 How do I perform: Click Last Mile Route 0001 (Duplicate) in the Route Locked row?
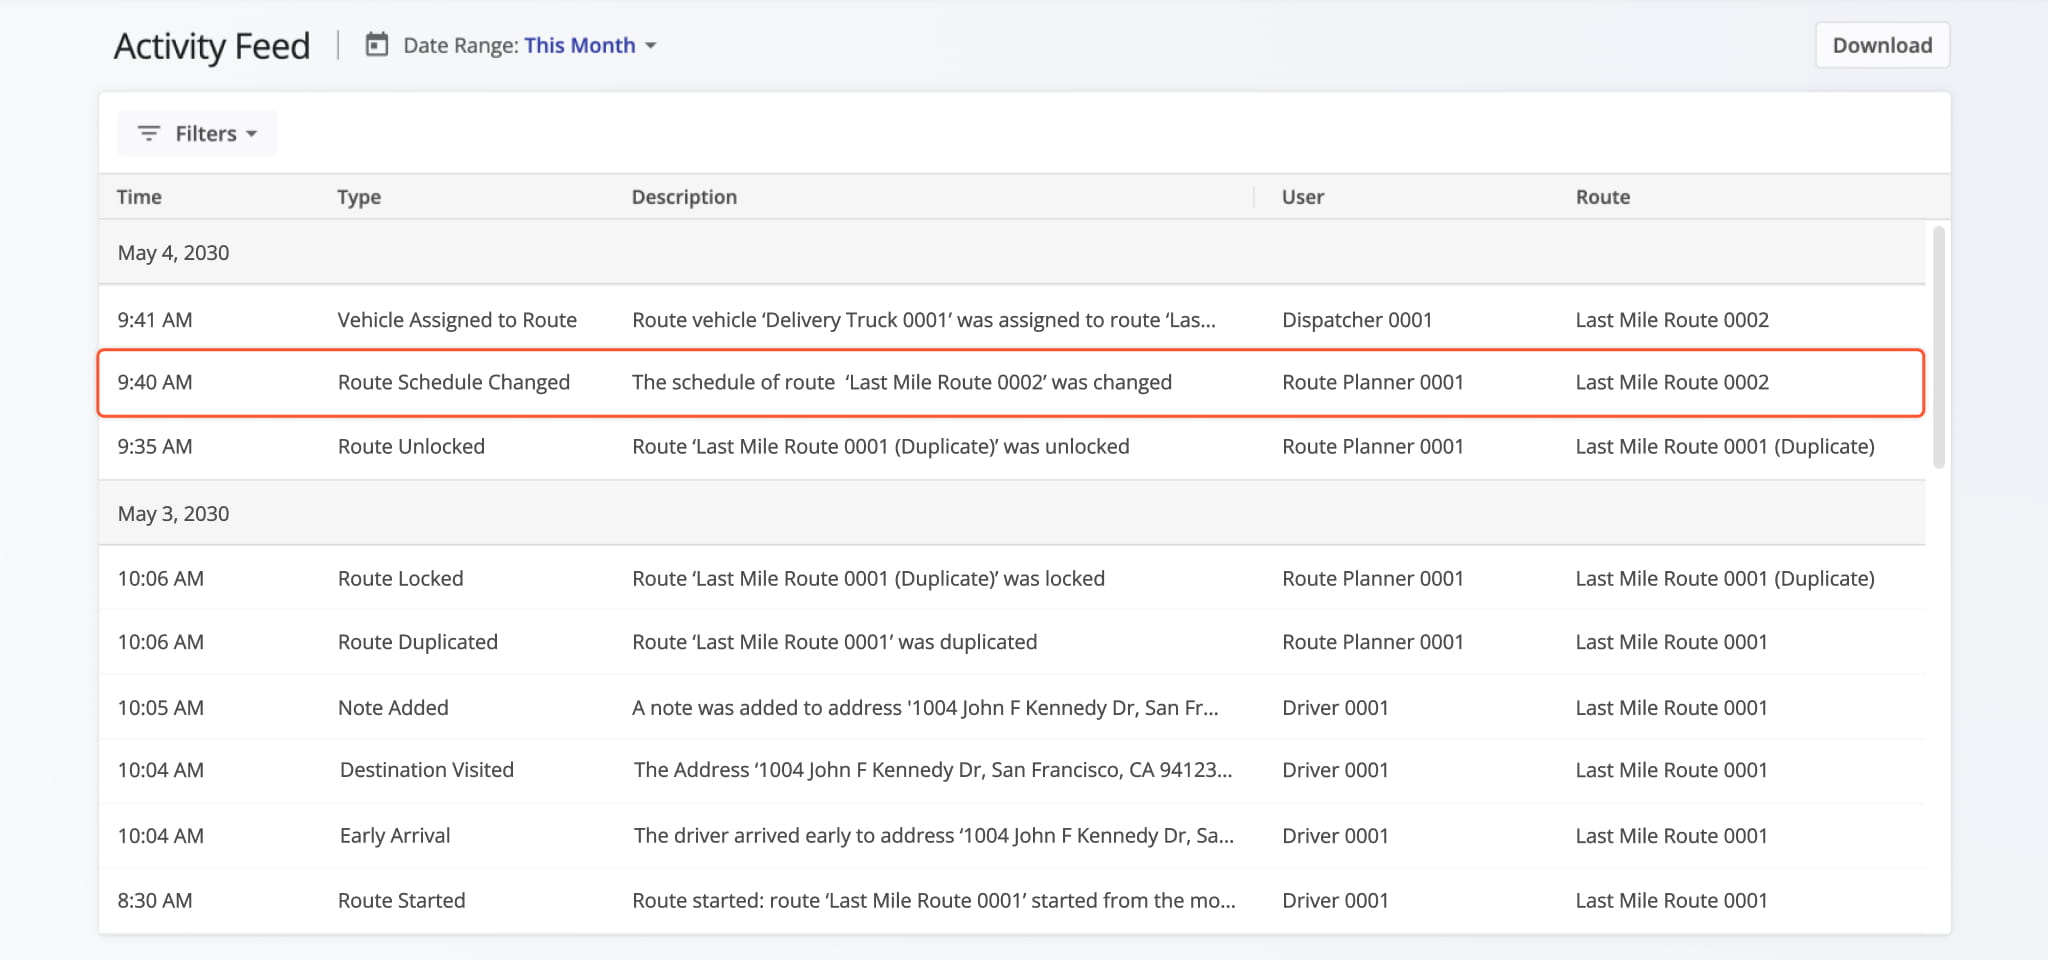(1725, 578)
